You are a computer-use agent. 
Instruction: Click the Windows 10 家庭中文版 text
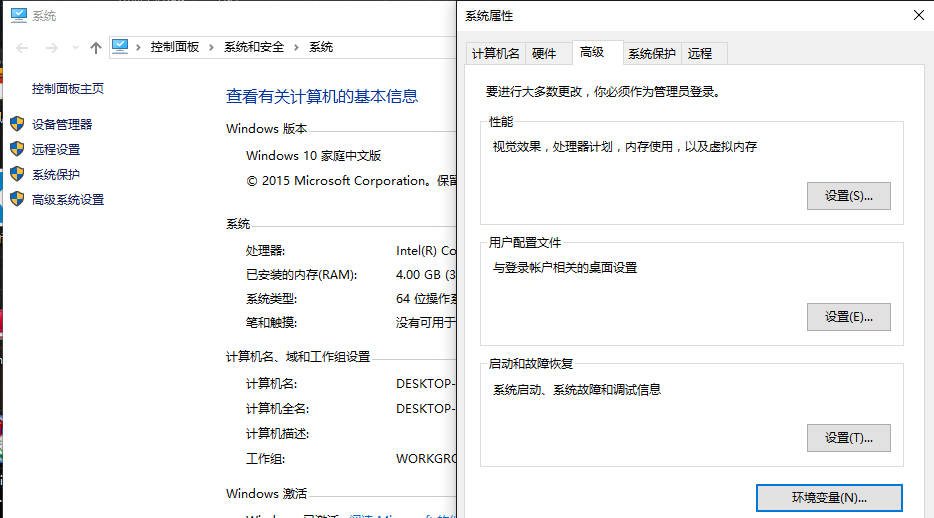pyautogui.click(x=313, y=156)
